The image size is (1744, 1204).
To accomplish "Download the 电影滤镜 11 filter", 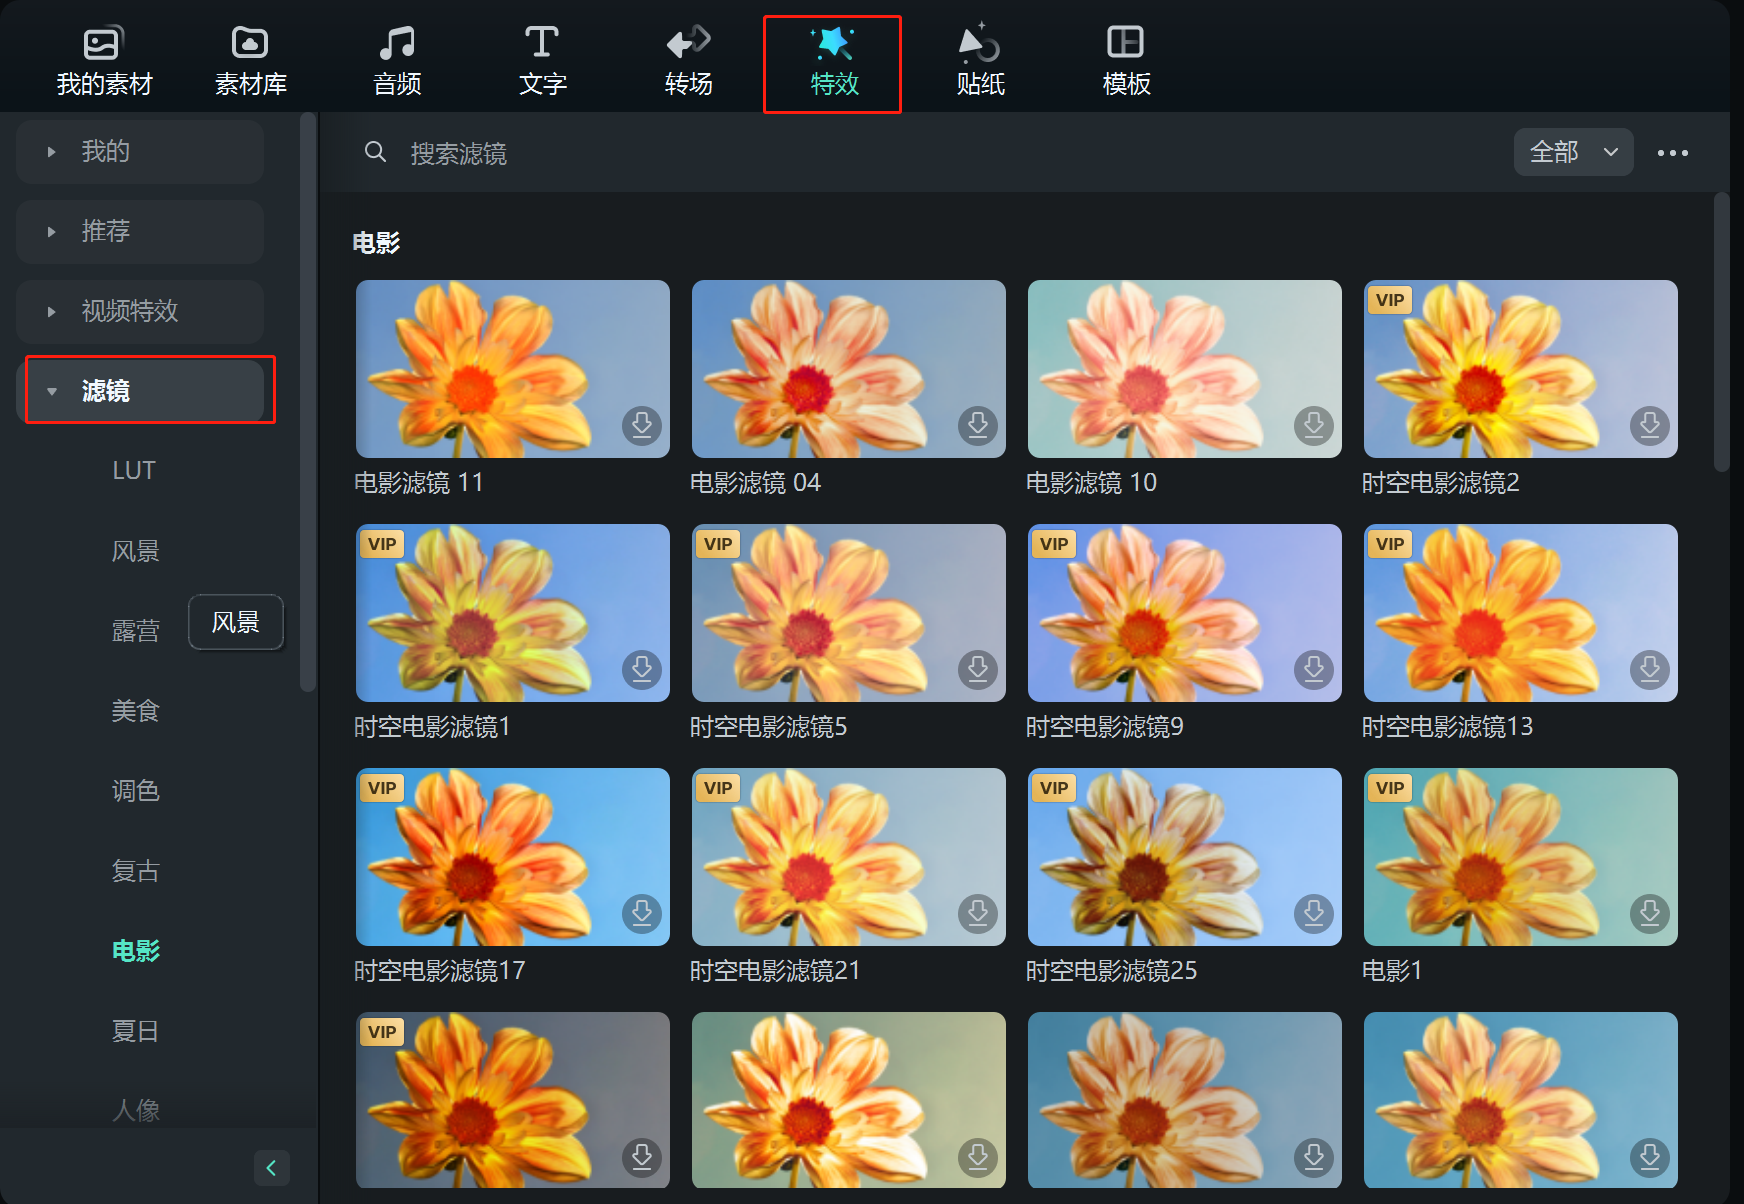I will 642,425.
